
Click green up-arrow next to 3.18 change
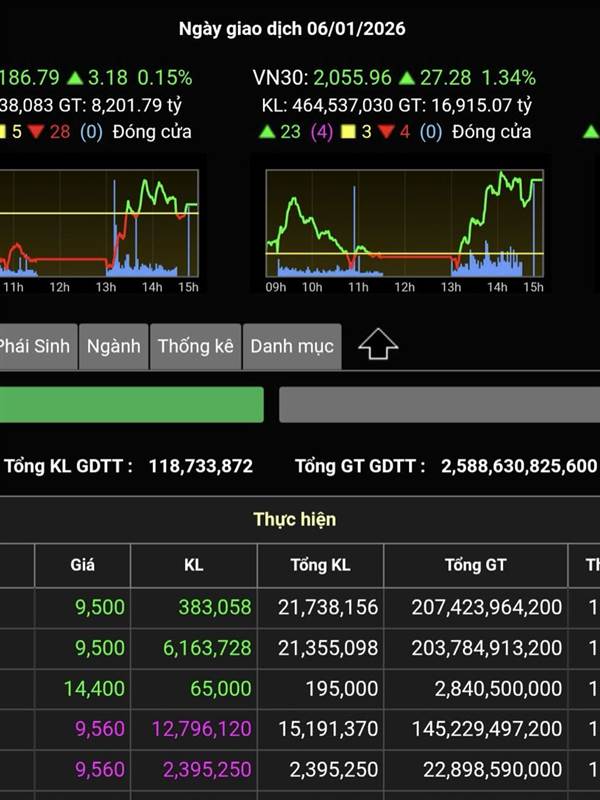coord(75,77)
